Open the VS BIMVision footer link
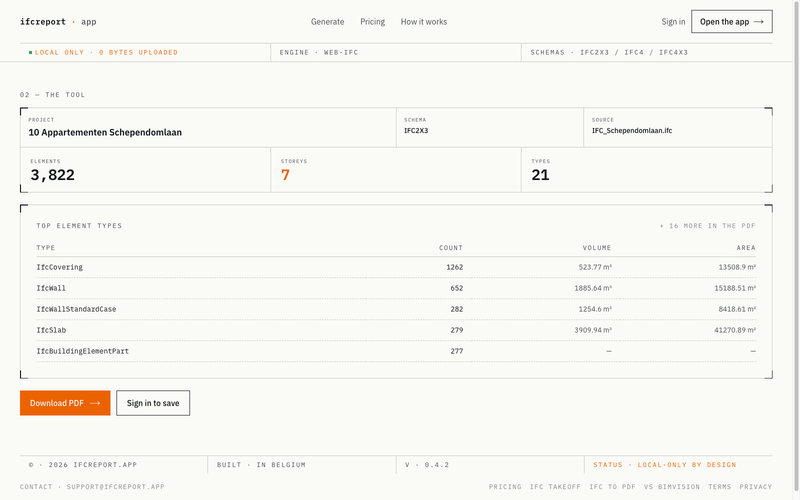The width and height of the screenshot is (800, 500). click(x=672, y=487)
